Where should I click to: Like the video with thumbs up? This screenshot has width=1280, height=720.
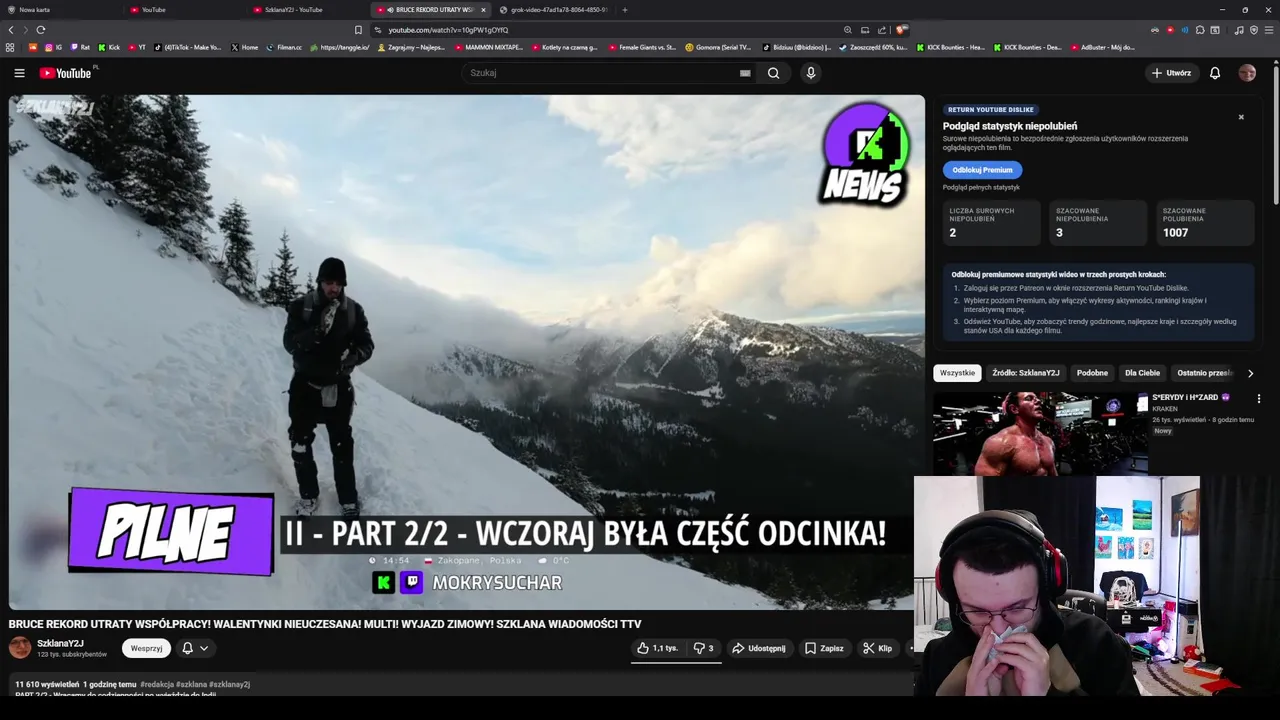click(x=657, y=648)
